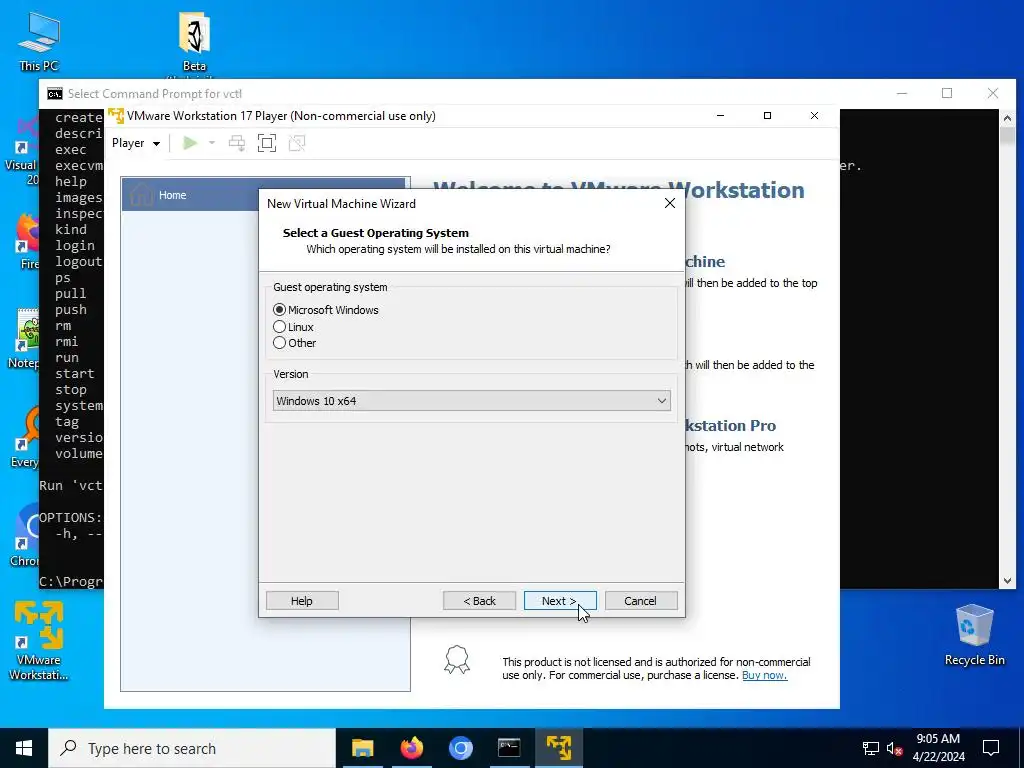Click the Next button in the wizard
The image size is (1024, 768).
tap(560, 601)
